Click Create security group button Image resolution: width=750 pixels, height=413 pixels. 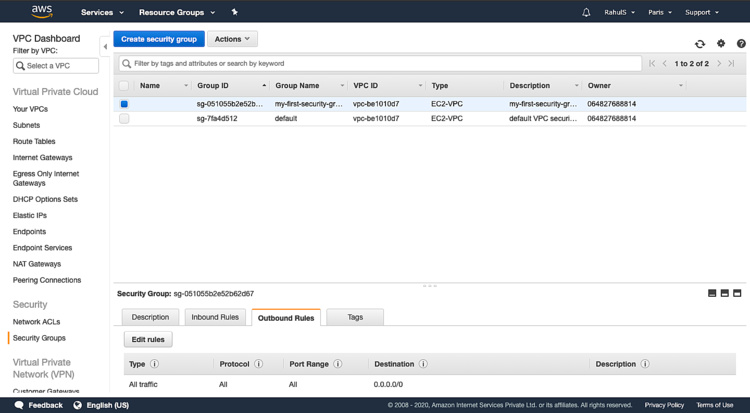coord(159,39)
